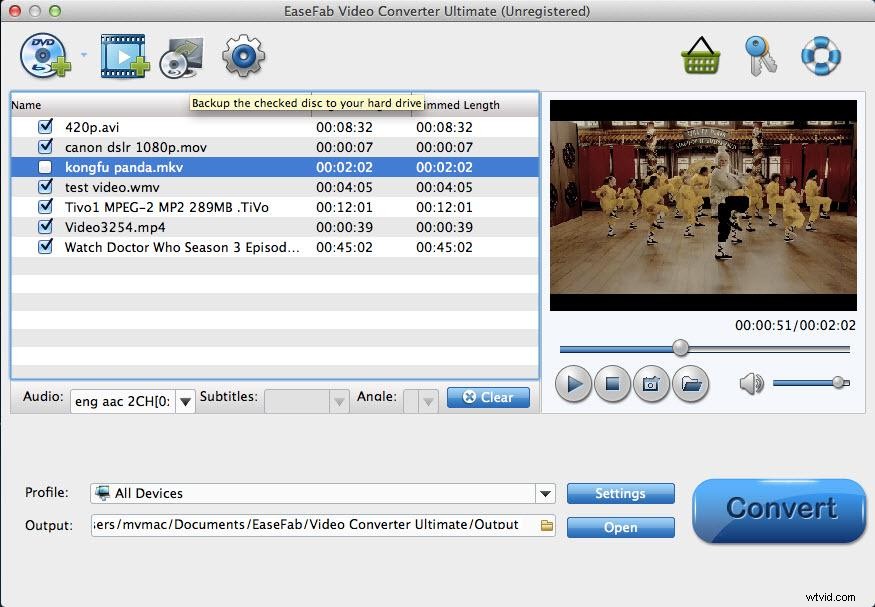
Task: Enable the kongfu panda.mkv checkbox
Action: click(44, 167)
